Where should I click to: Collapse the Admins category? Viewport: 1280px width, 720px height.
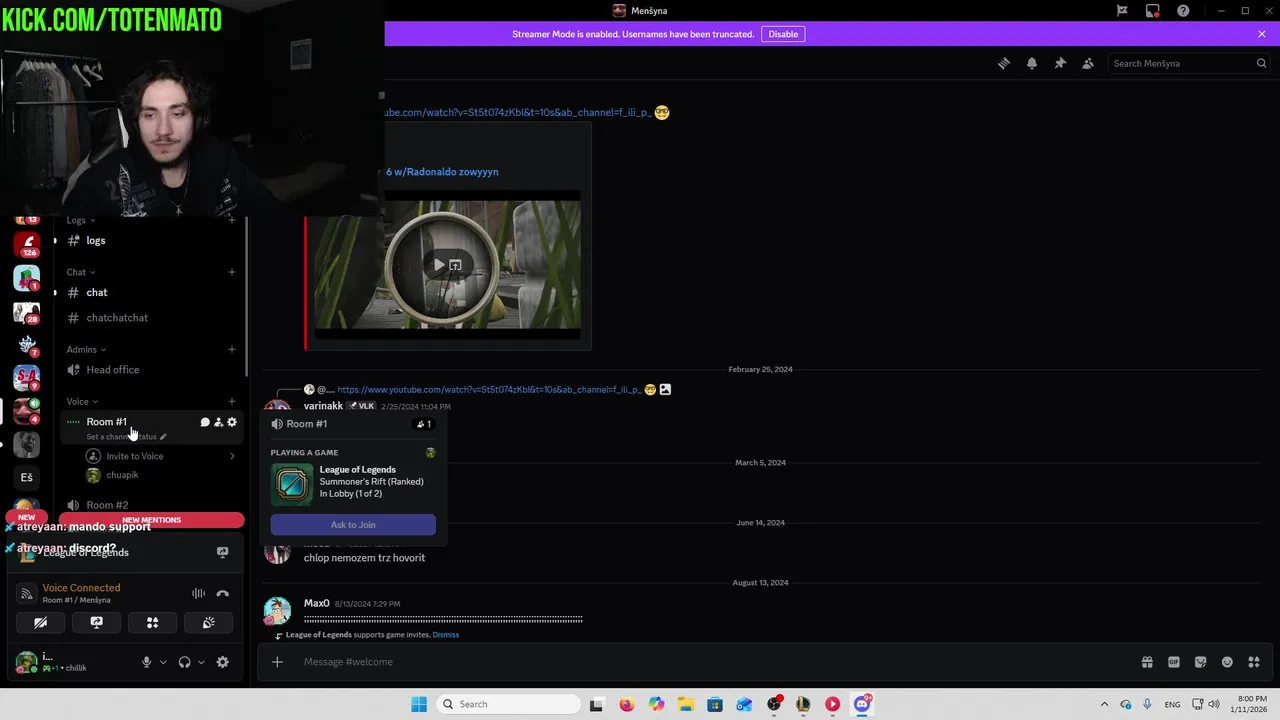coord(86,350)
